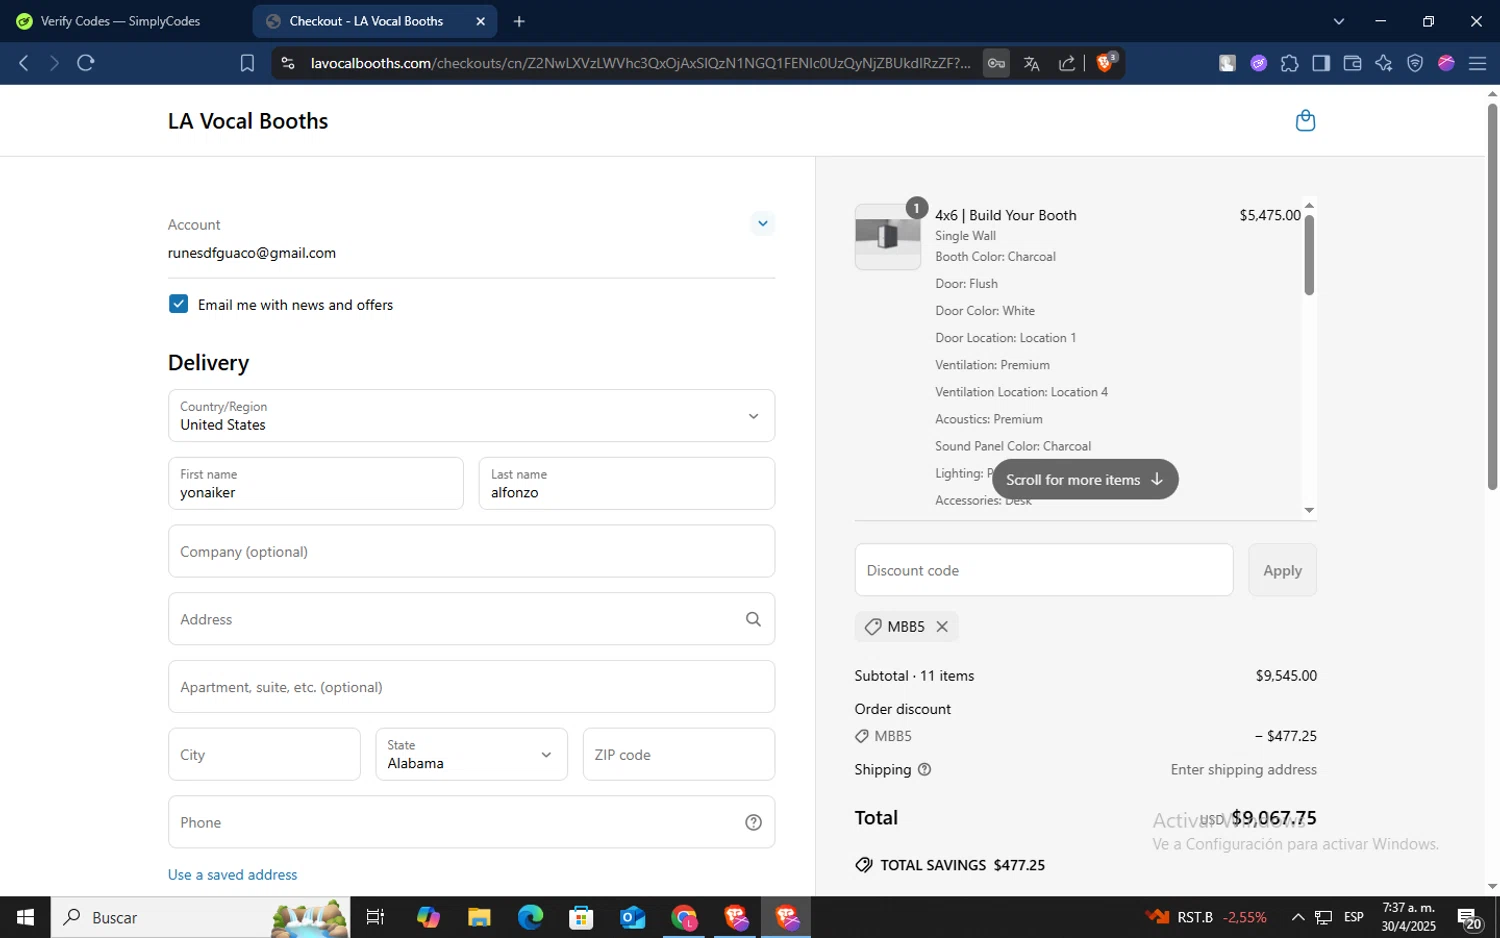Click the RST.B stock widget

(1206, 917)
